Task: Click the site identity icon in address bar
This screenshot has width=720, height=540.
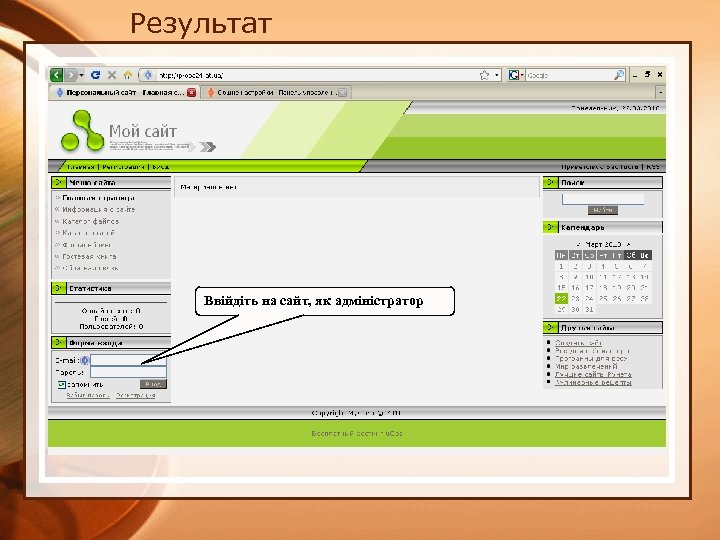Action: (148, 75)
